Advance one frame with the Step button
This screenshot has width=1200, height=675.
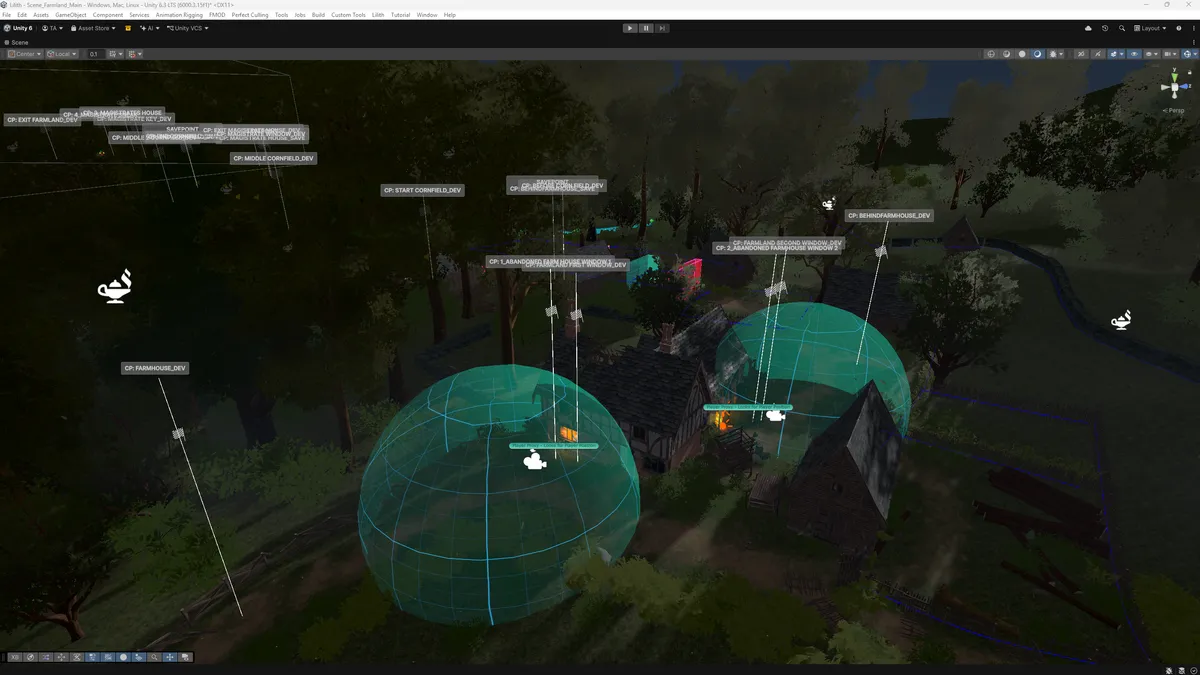662,28
